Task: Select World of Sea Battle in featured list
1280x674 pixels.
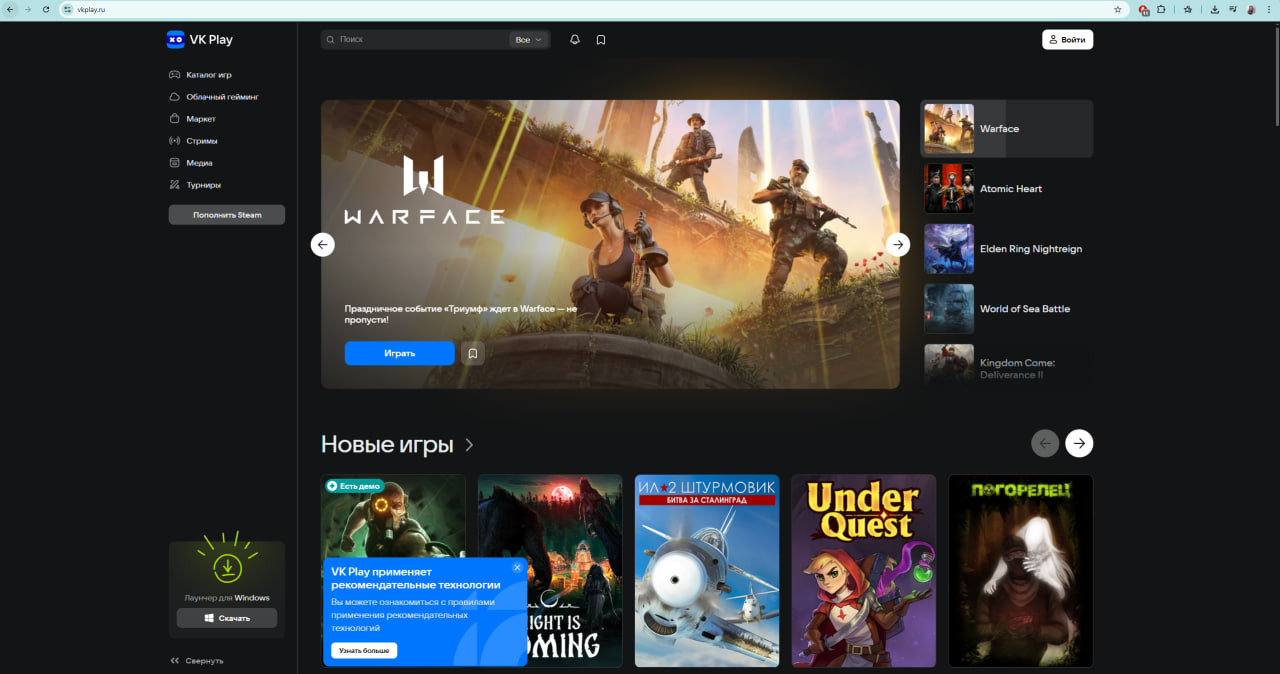Action: pyautogui.click(x=1006, y=309)
